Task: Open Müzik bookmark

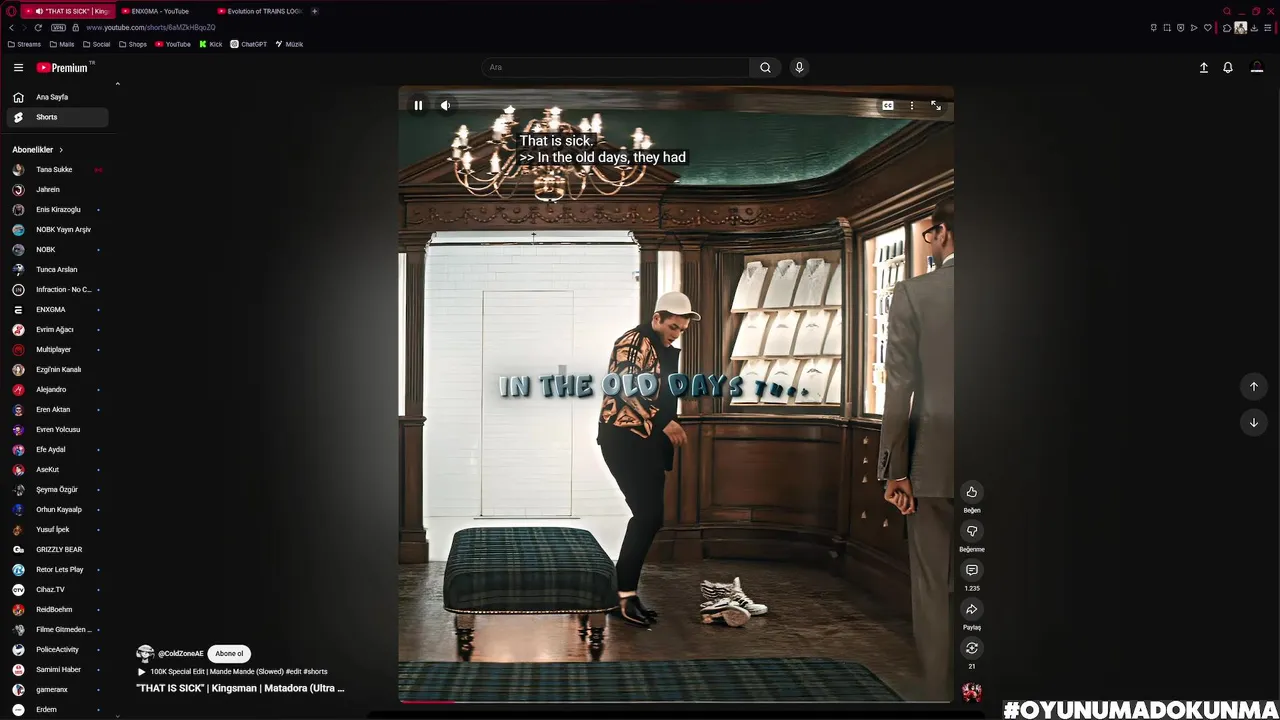Action: click(288, 44)
